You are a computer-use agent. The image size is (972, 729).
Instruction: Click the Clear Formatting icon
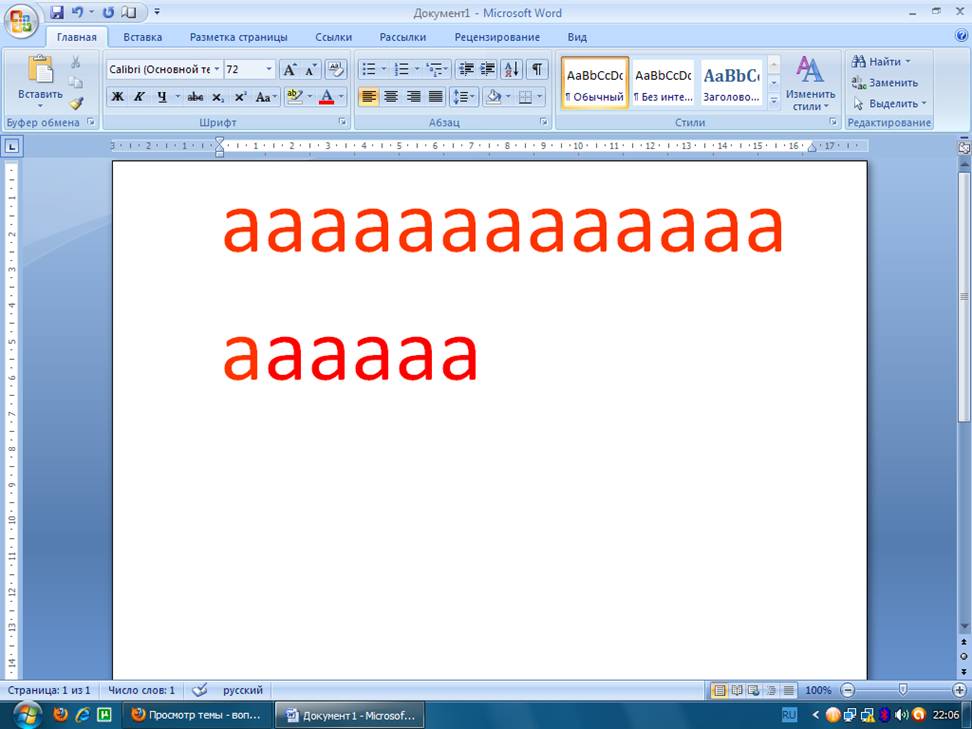[336, 69]
